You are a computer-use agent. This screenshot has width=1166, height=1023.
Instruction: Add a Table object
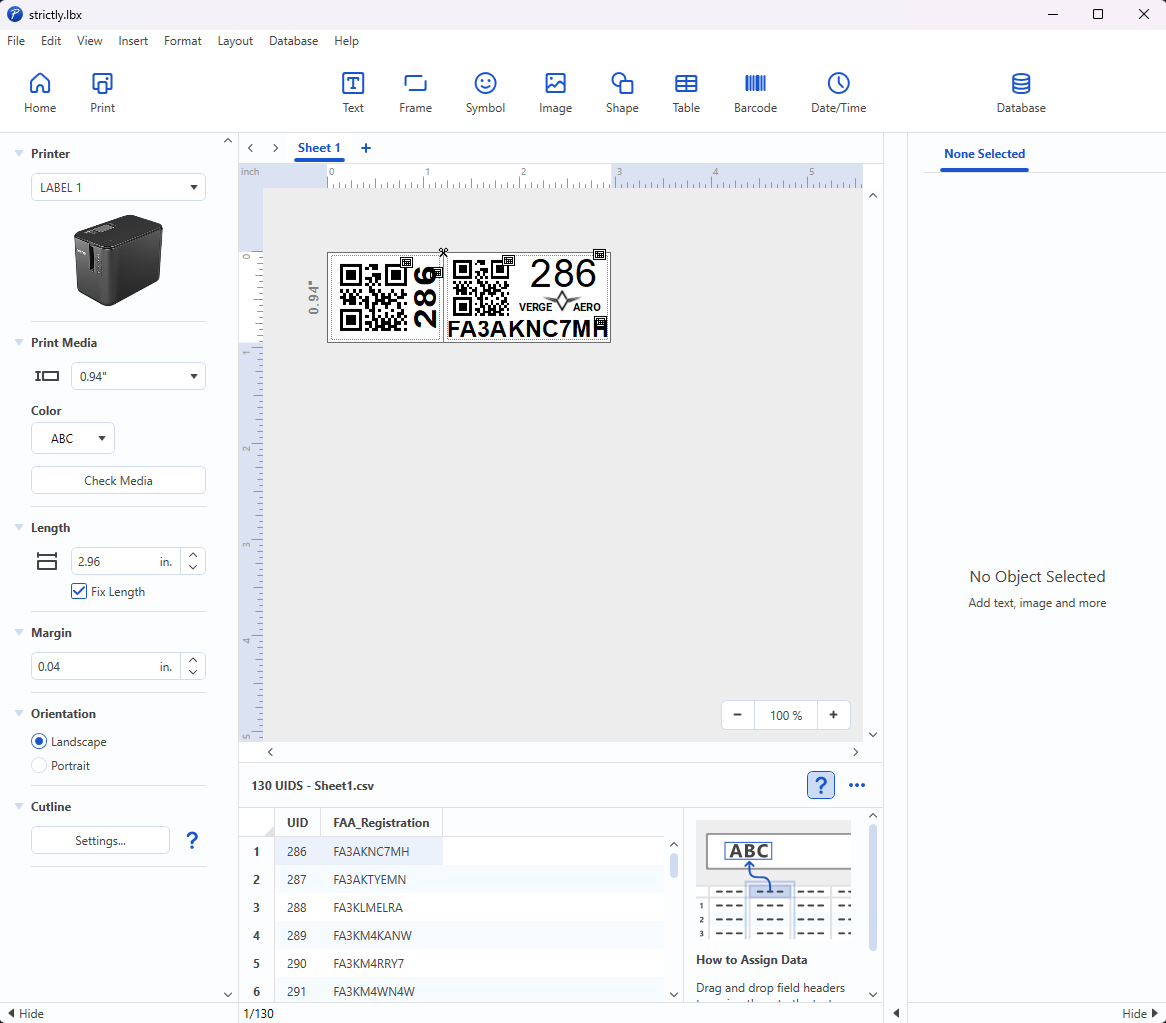(x=686, y=93)
